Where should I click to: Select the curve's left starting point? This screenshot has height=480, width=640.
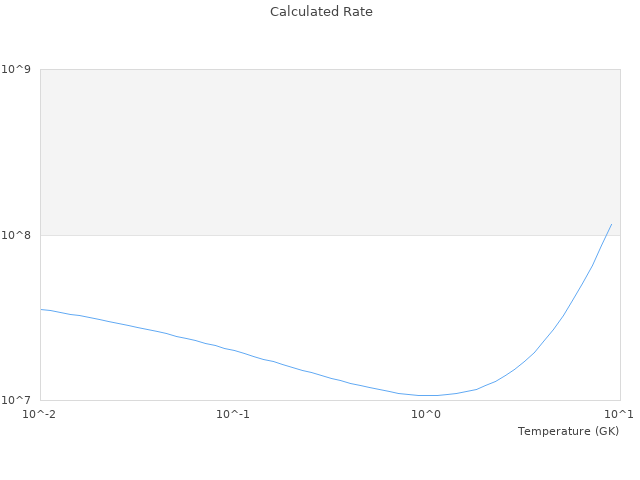point(41,309)
